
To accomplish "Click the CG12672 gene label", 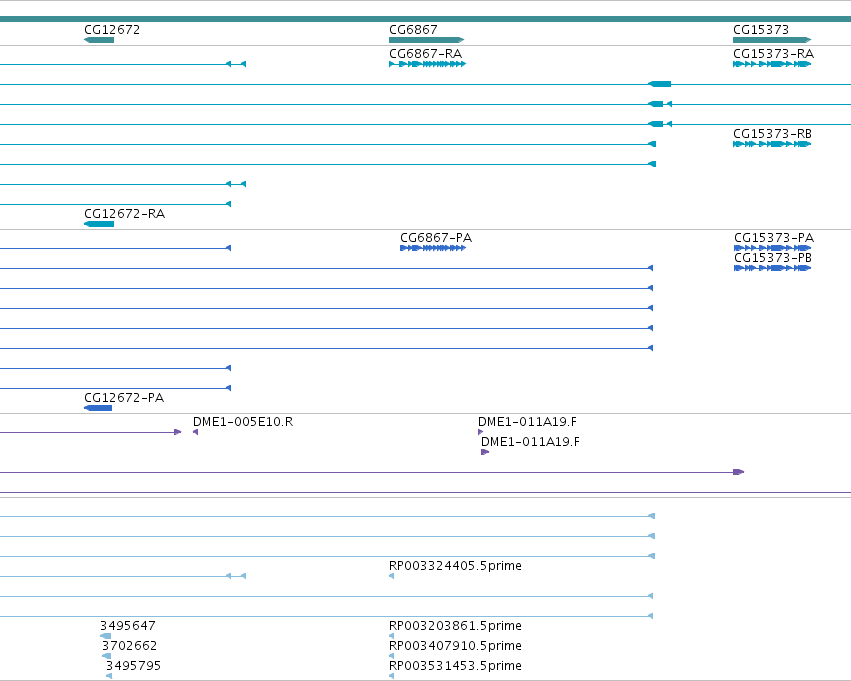I will tap(112, 29).
